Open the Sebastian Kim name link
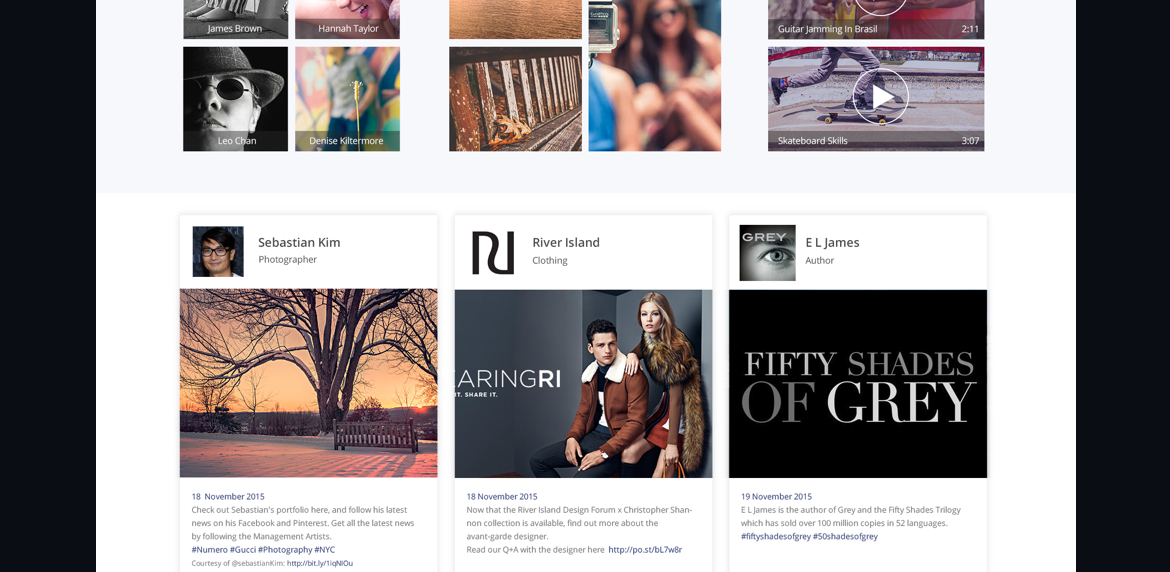The width and height of the screenshot is (1170, 572). [299, 242]
